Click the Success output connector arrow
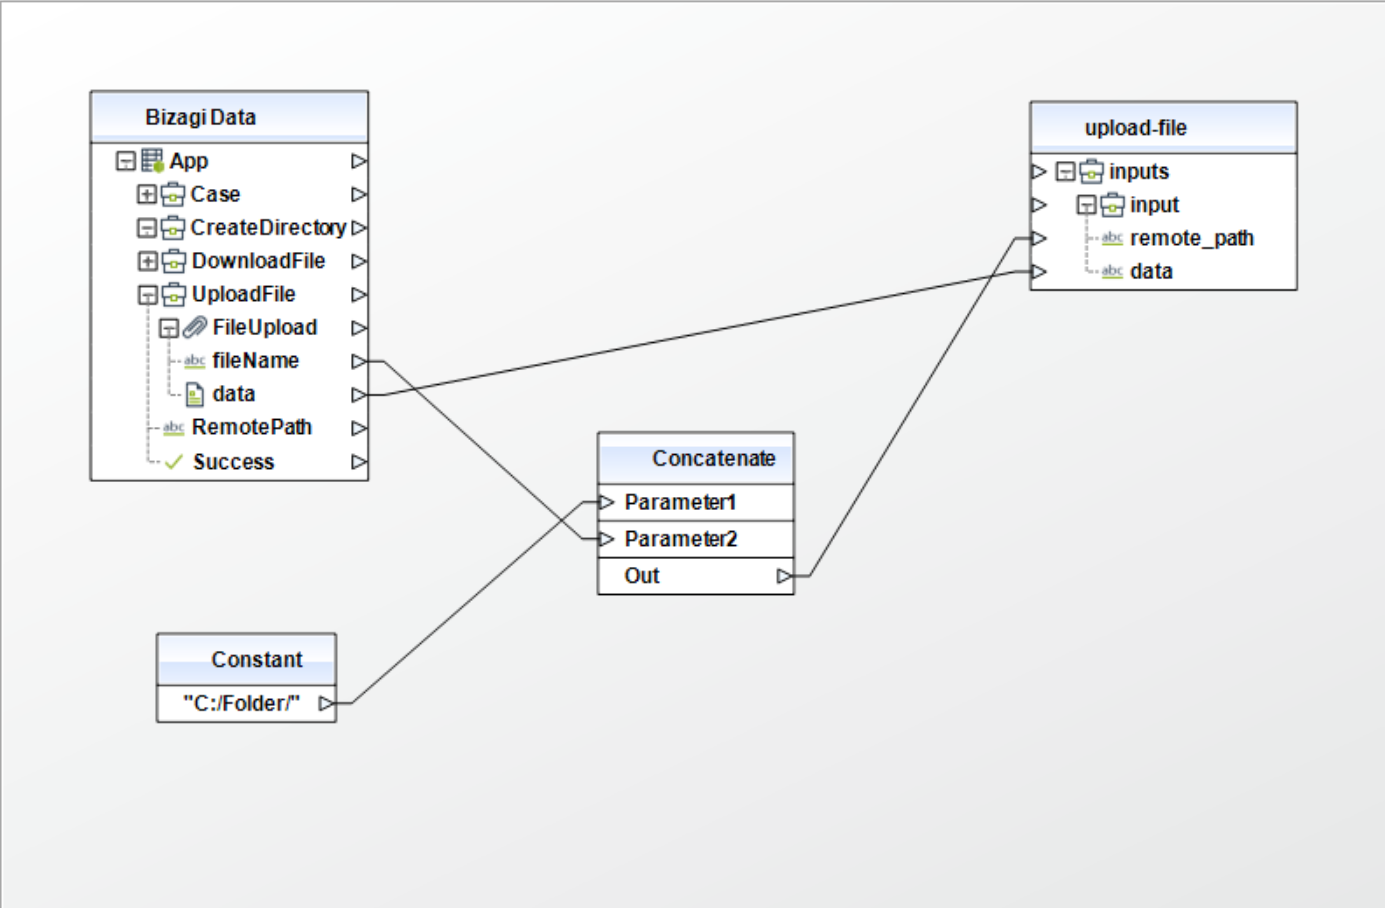Screen dimensions: 1385x908 [x=359, y=462]
